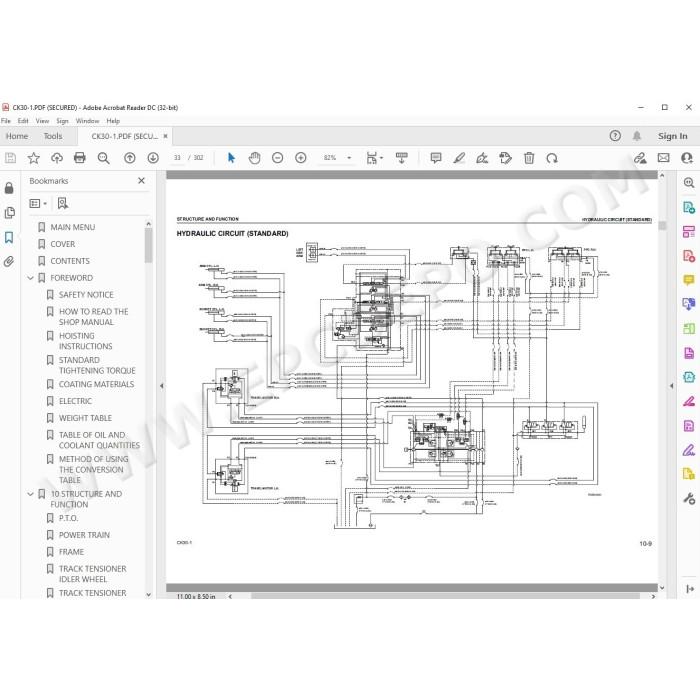Screen dimensions: 700x700
Task: Open Page Thumbnails panel
Action: (x=9, y=212)
